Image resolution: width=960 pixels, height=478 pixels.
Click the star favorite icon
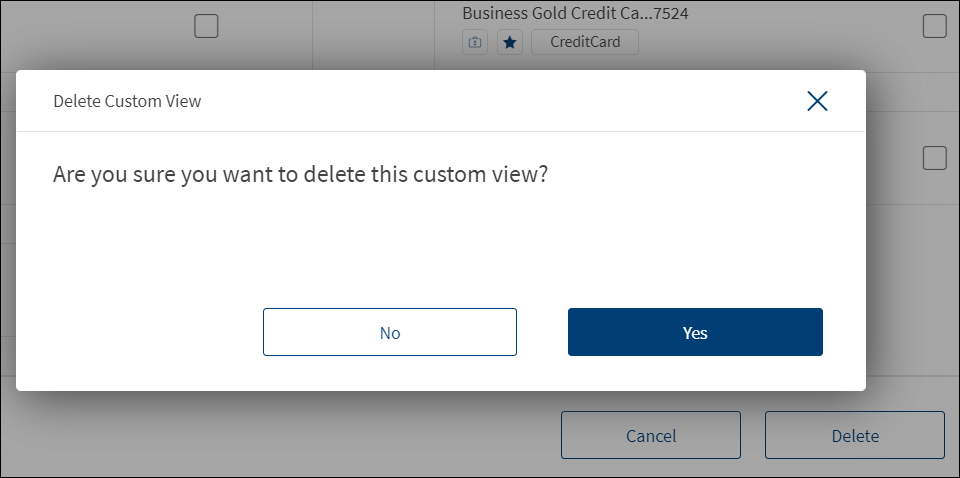coord(510,43)
